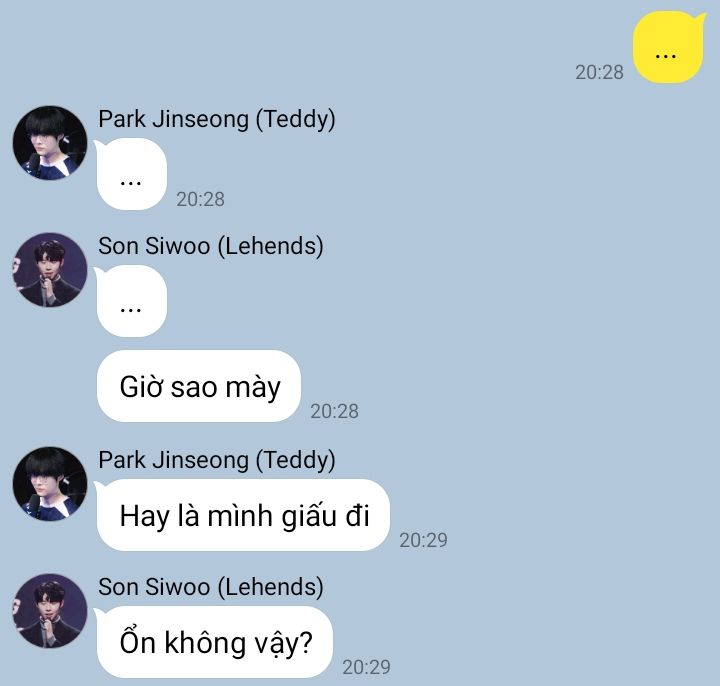
Task: Click the 20:28 timestamp beside Park Jinseong's '...'
Action: (200, 199)
